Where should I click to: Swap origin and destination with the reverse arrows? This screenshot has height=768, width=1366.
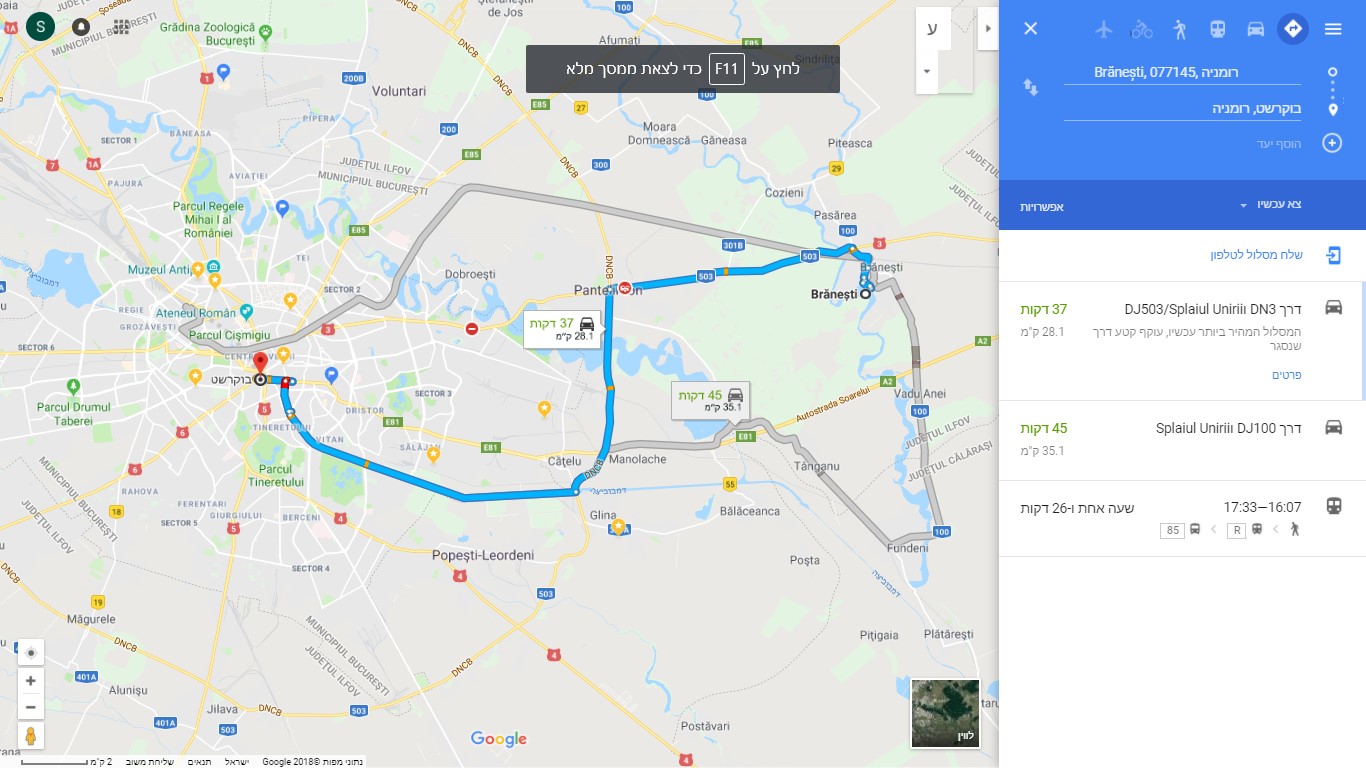click(x=1031, y=88)
